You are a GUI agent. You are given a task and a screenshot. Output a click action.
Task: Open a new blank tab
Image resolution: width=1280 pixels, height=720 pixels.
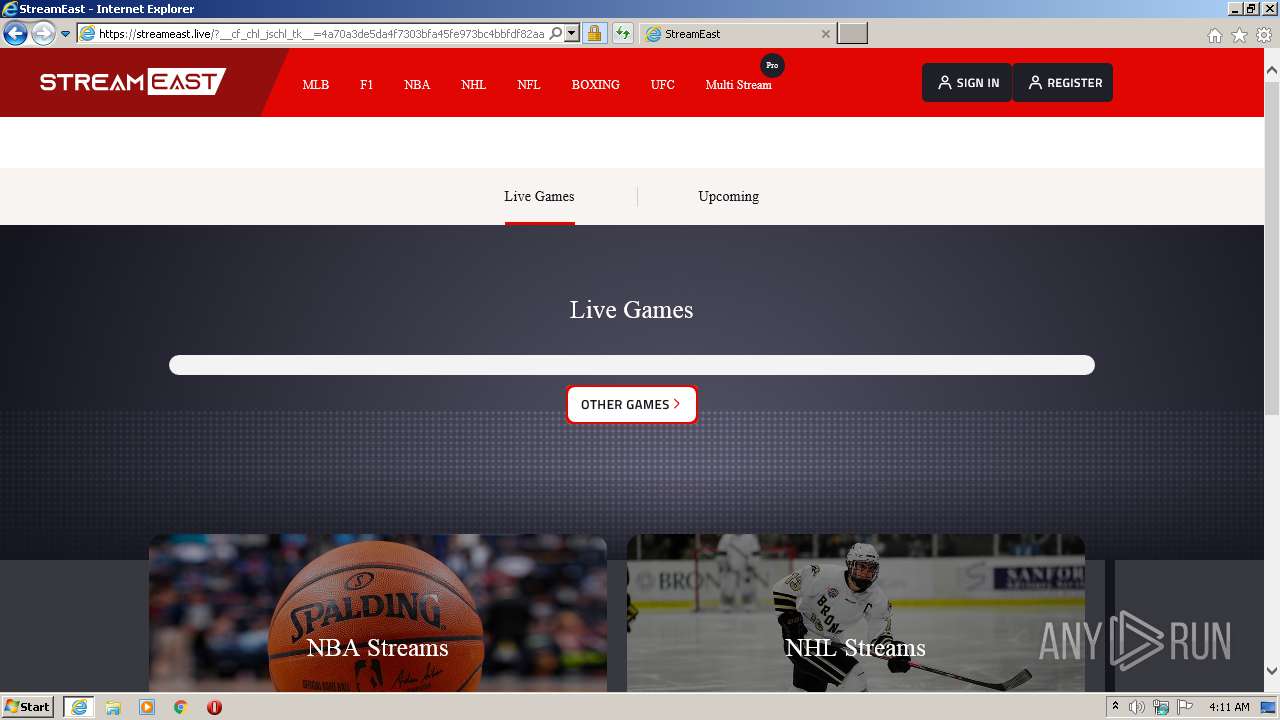pyautogui.click(x=852, y=34)
